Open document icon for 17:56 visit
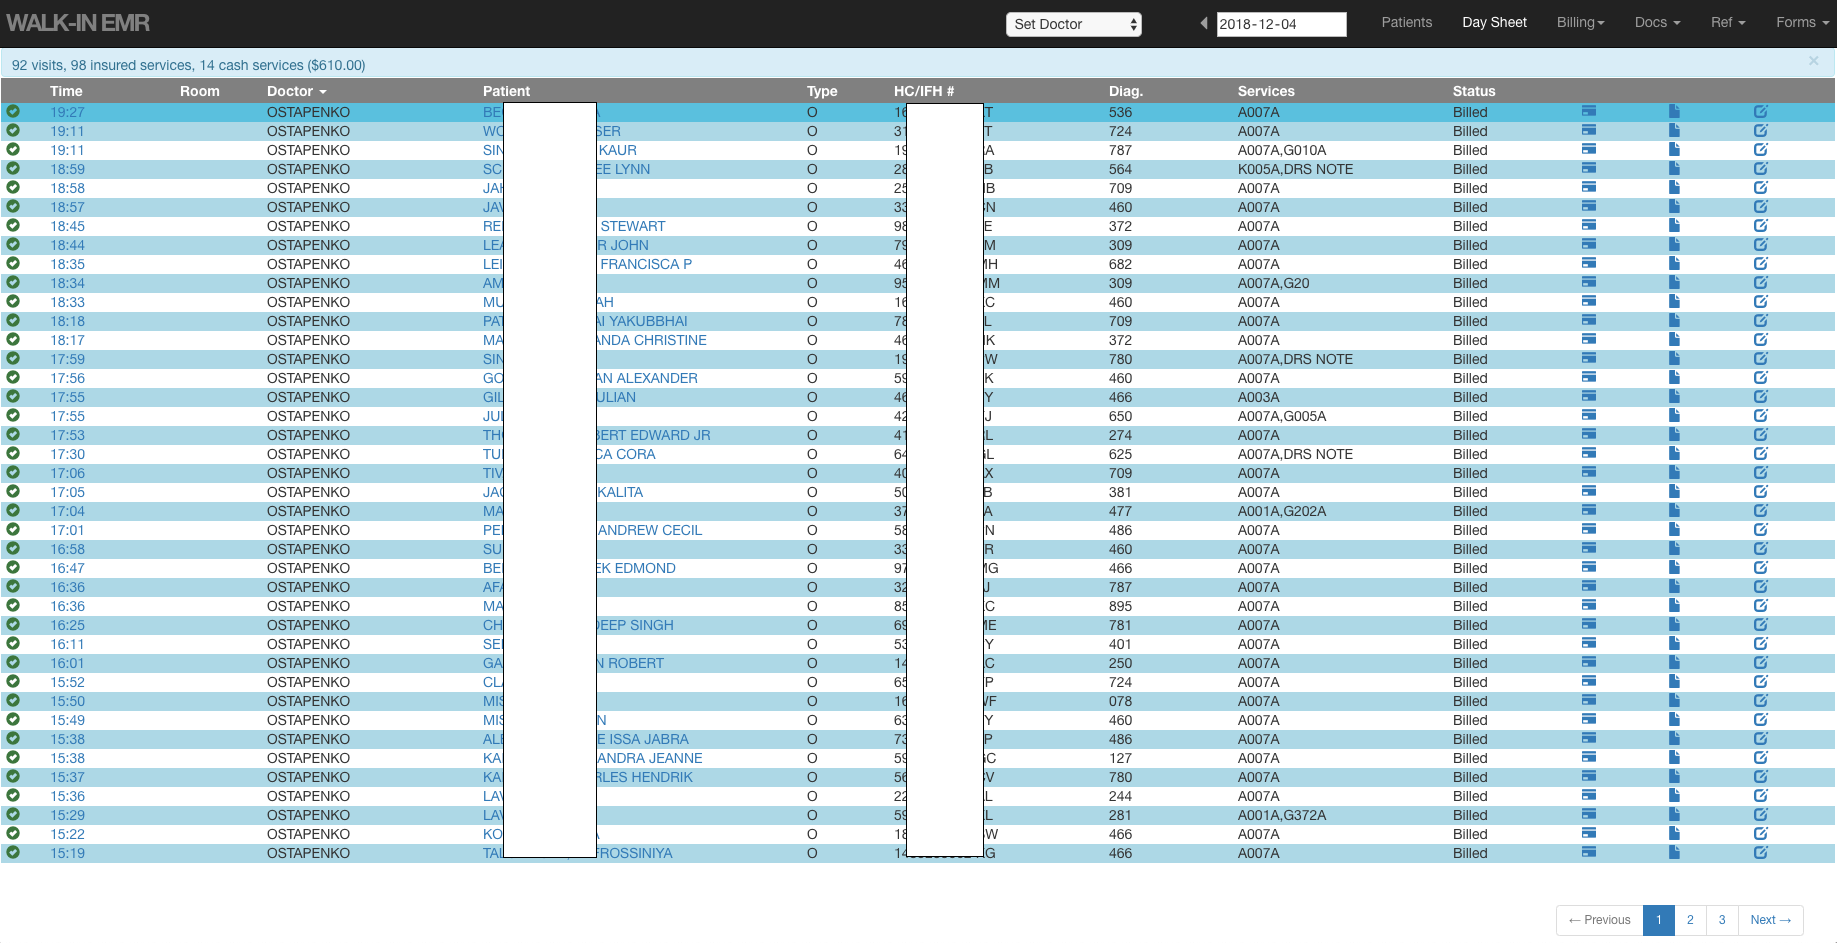The width and height of the screenshot is (1837, 943). 1674,377
